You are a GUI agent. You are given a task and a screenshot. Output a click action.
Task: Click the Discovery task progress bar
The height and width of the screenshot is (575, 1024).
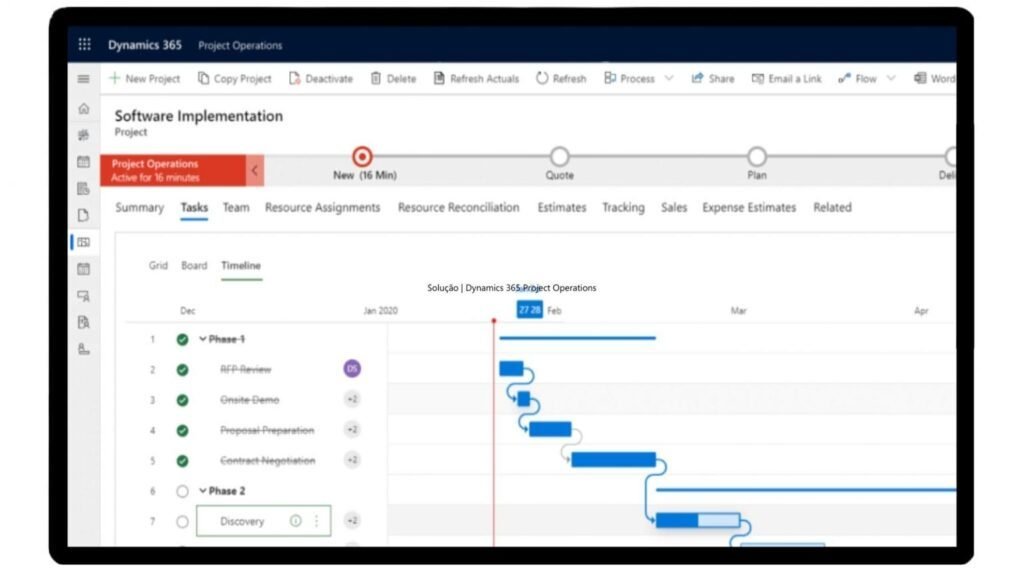click(x=697, y=520)
